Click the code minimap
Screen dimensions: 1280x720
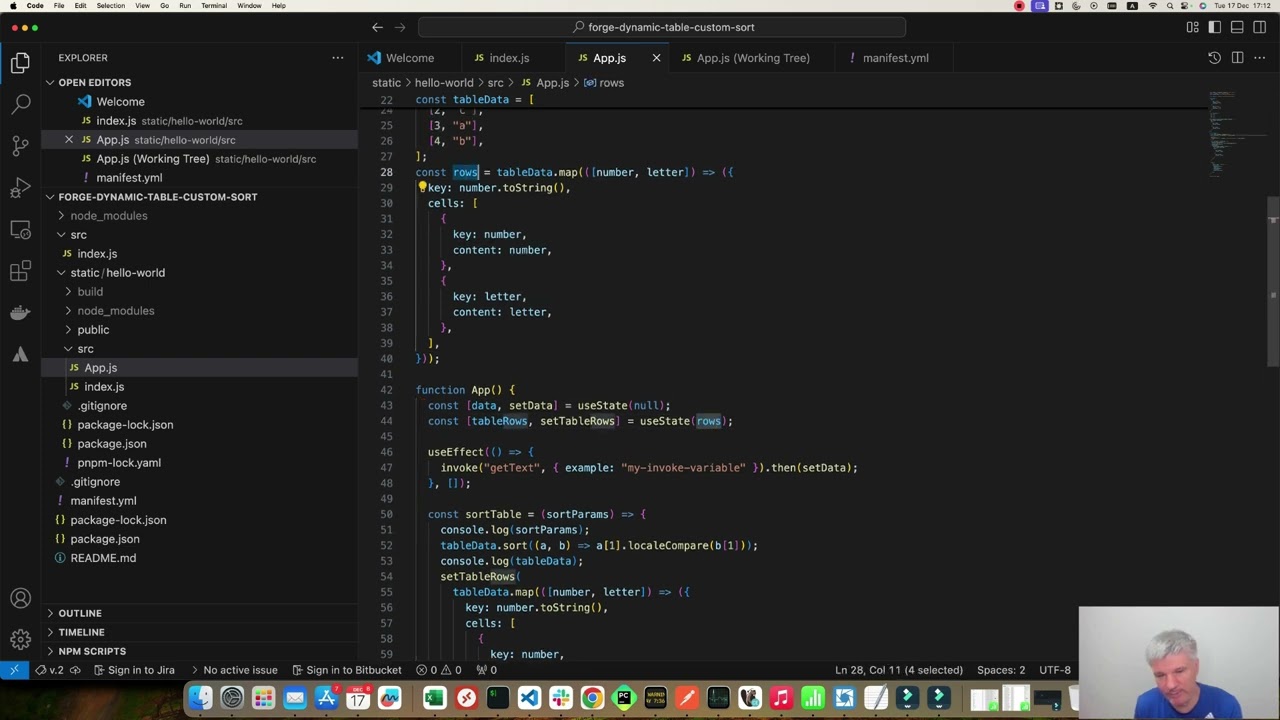point(1222,135)
